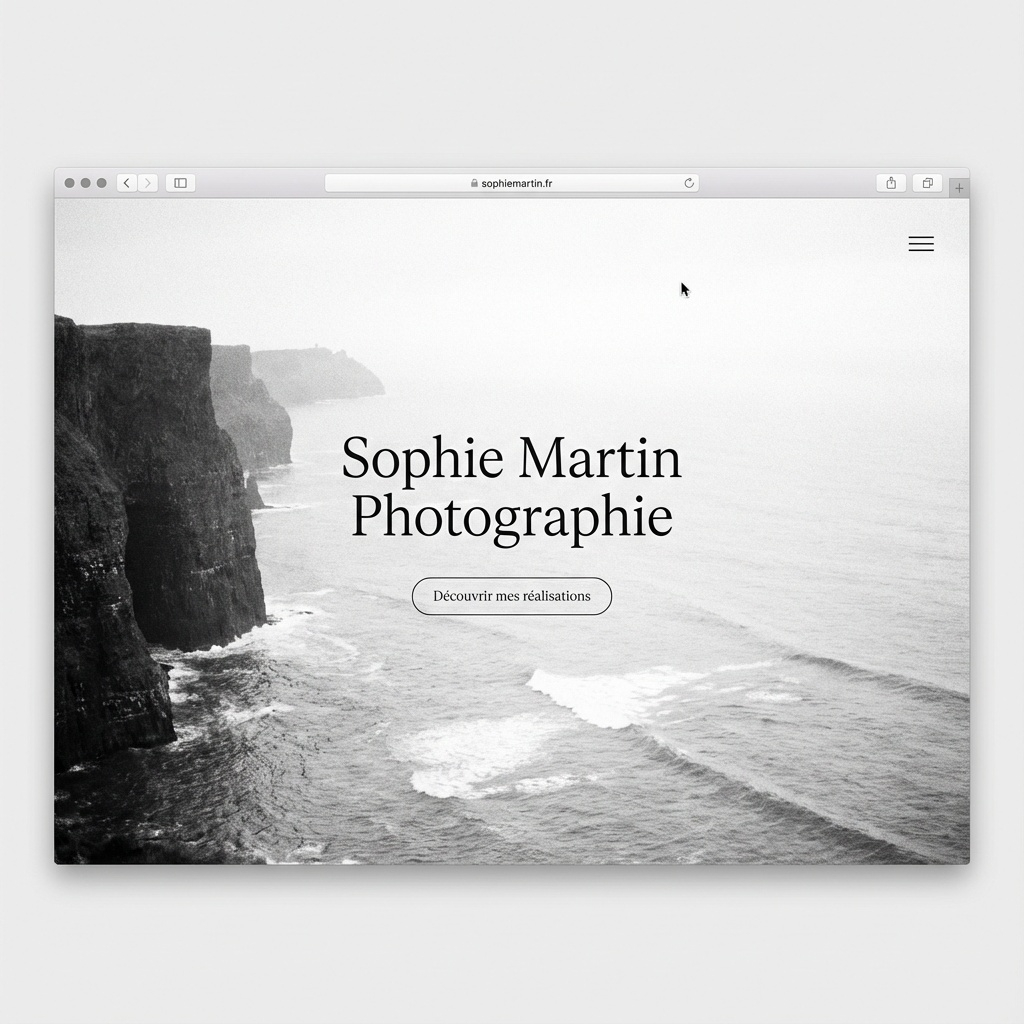Click the browser back arrow
Viewport: 1024px width, 1024px height.
tap(127, 183)
